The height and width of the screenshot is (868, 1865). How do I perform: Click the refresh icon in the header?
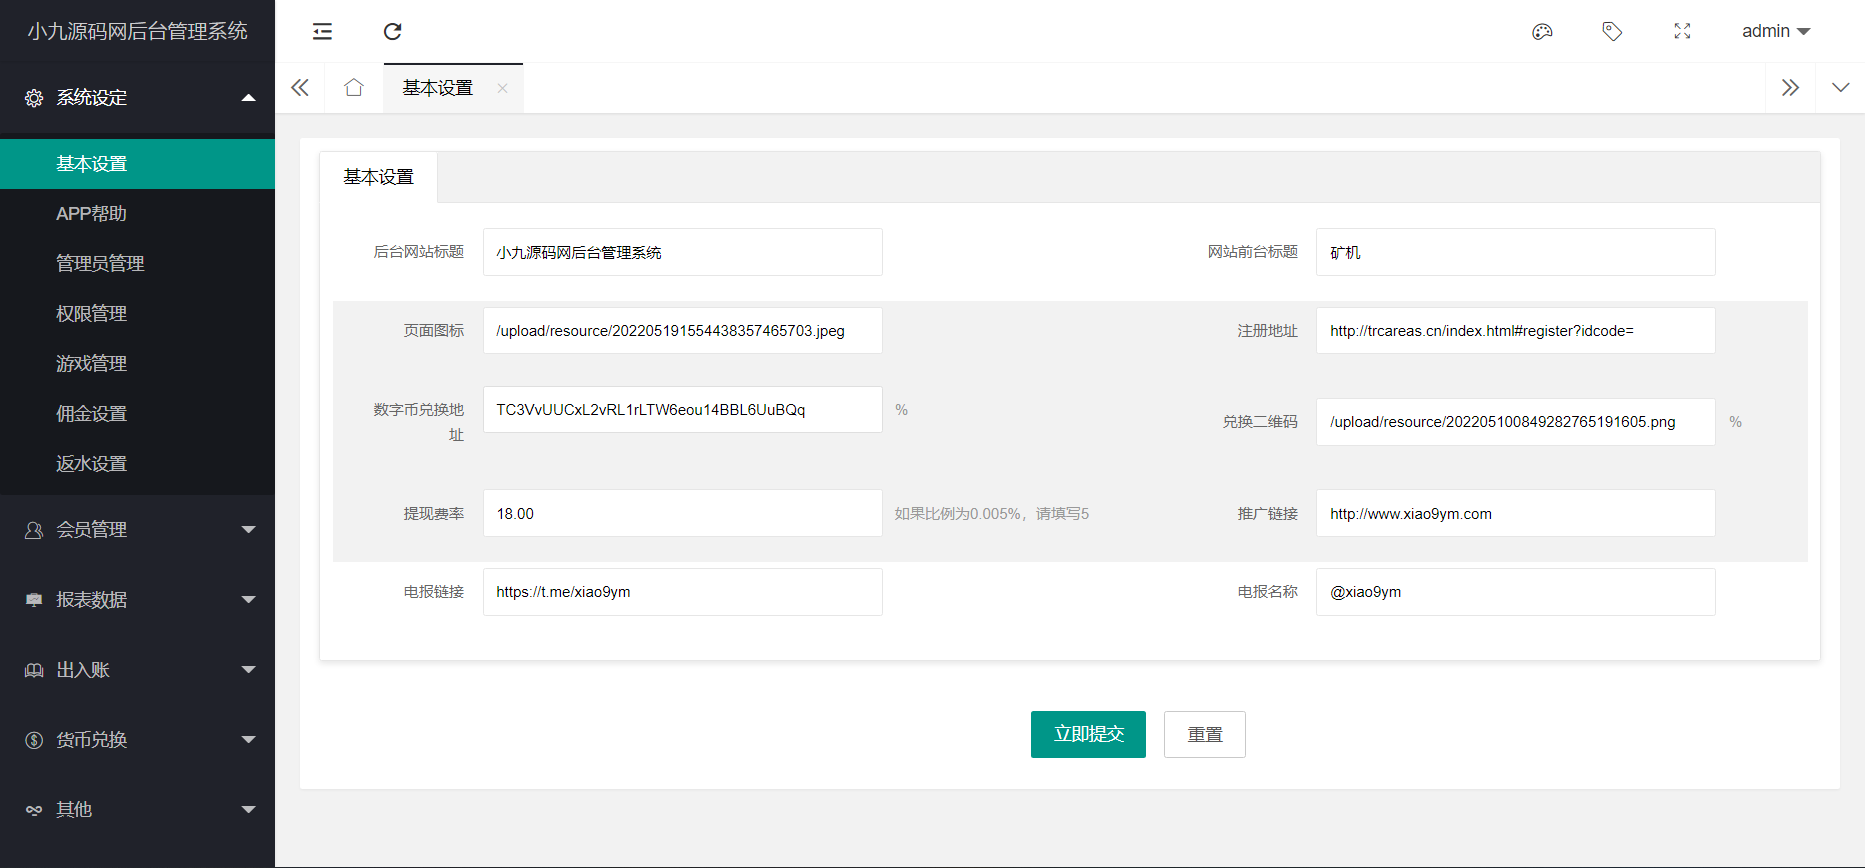tap(393, 31)
